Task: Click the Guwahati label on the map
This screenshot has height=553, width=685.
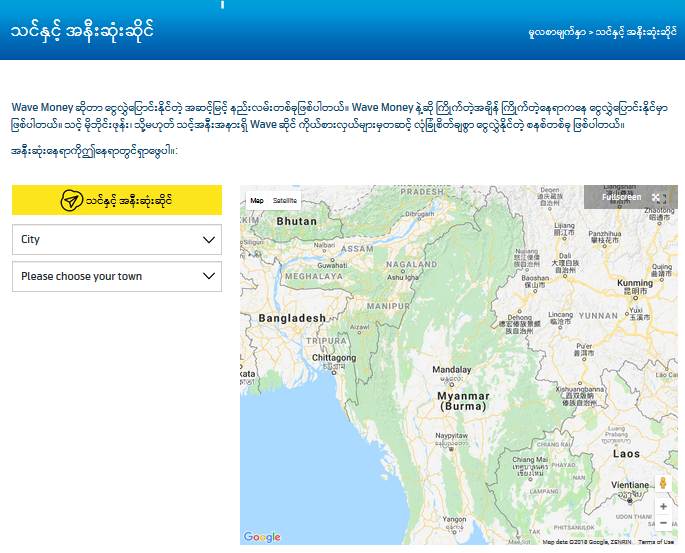Action: [x=332, y=265]
